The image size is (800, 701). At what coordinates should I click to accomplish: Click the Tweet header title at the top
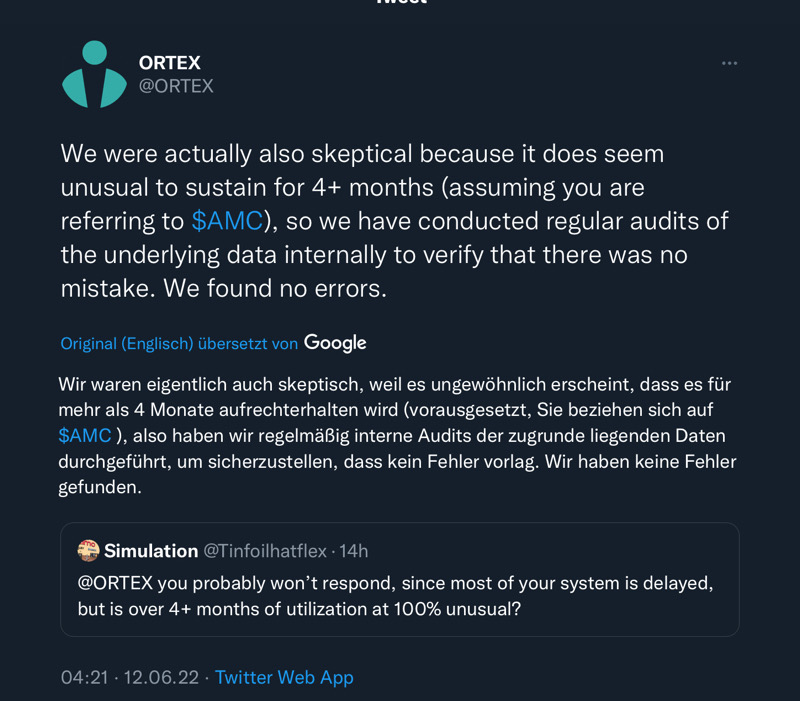pyautogui.click(x=400, y=3)
